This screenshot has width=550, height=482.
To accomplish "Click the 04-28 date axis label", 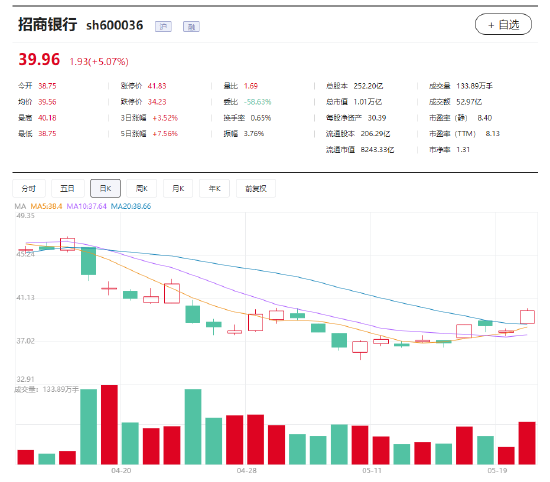I will (247, 471).
